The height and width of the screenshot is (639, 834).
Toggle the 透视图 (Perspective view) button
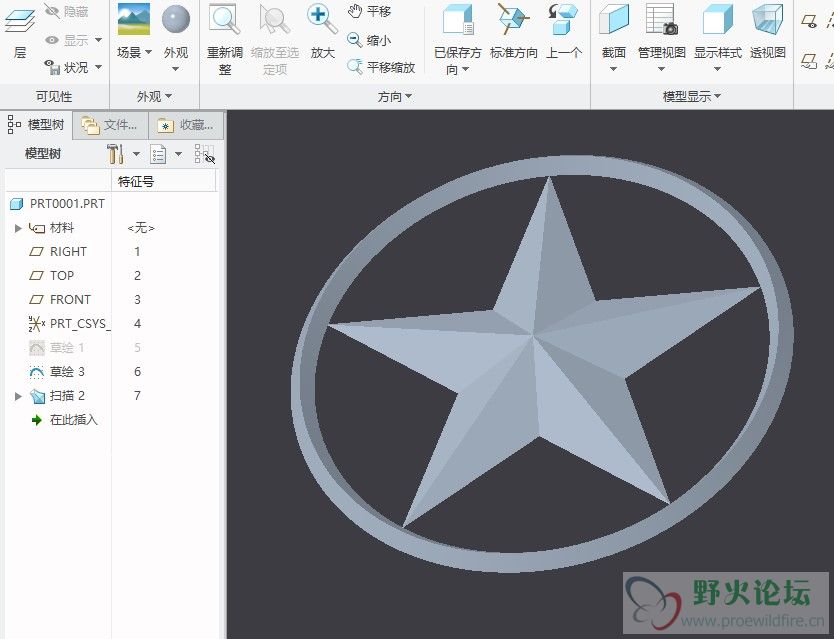coord(767,20)
